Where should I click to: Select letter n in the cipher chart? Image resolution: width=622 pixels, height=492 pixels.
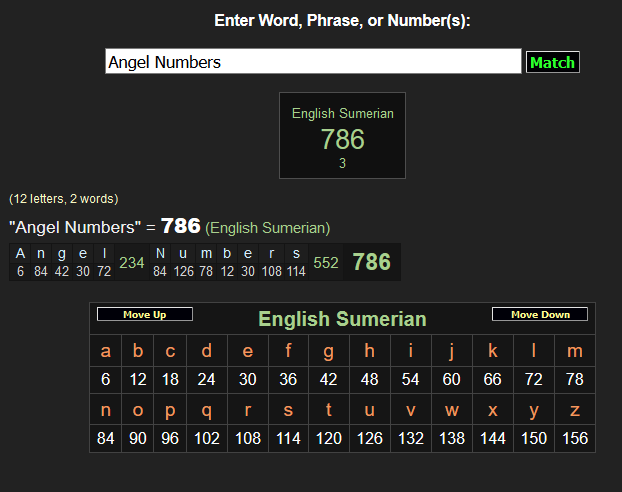(106, 410)
